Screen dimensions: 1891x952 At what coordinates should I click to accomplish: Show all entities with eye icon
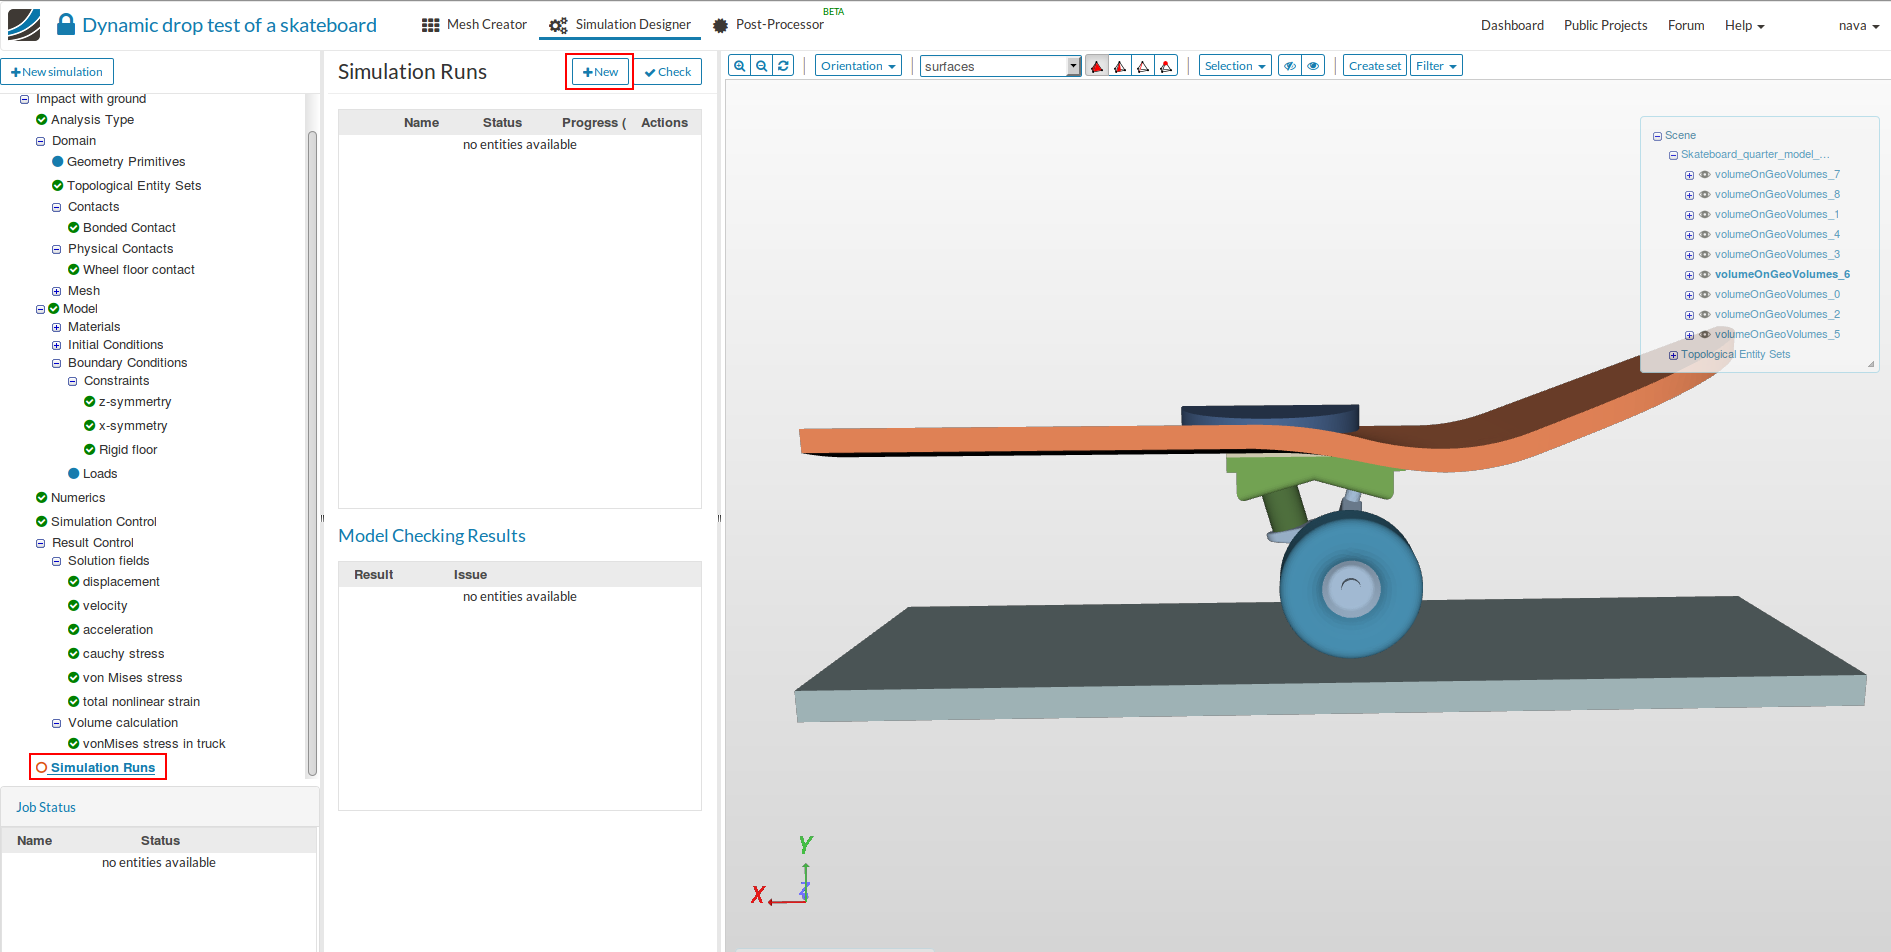point(1314,66)
